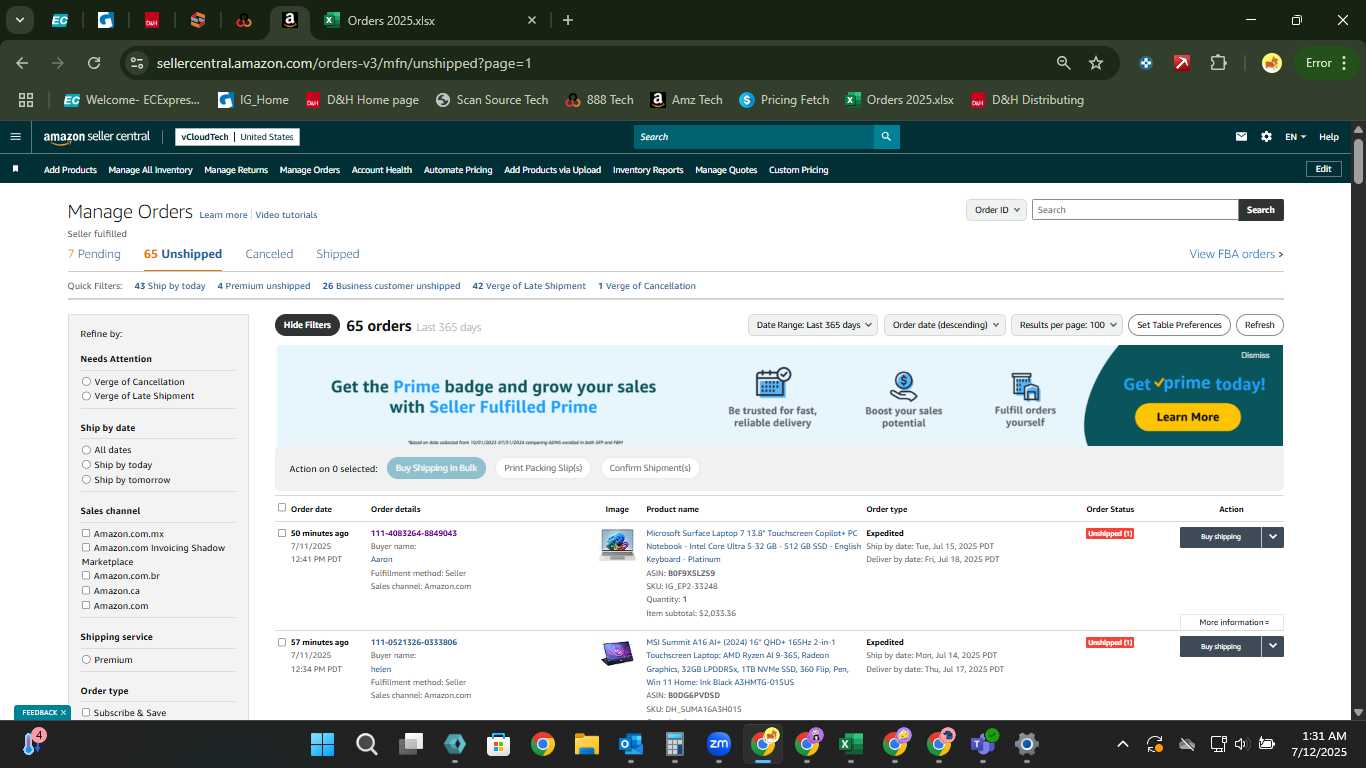
Task: Switch to the Canceled orders tab
Action: tap(269, 254)
